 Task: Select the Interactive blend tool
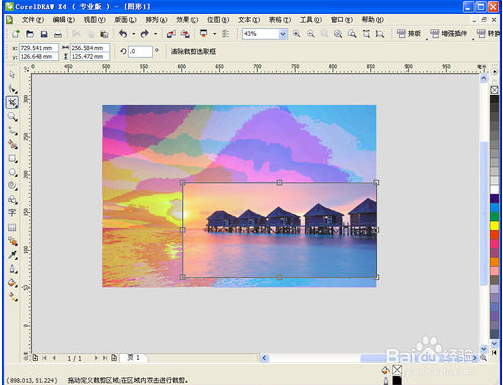pyautogui.click(x=12, y=241)
